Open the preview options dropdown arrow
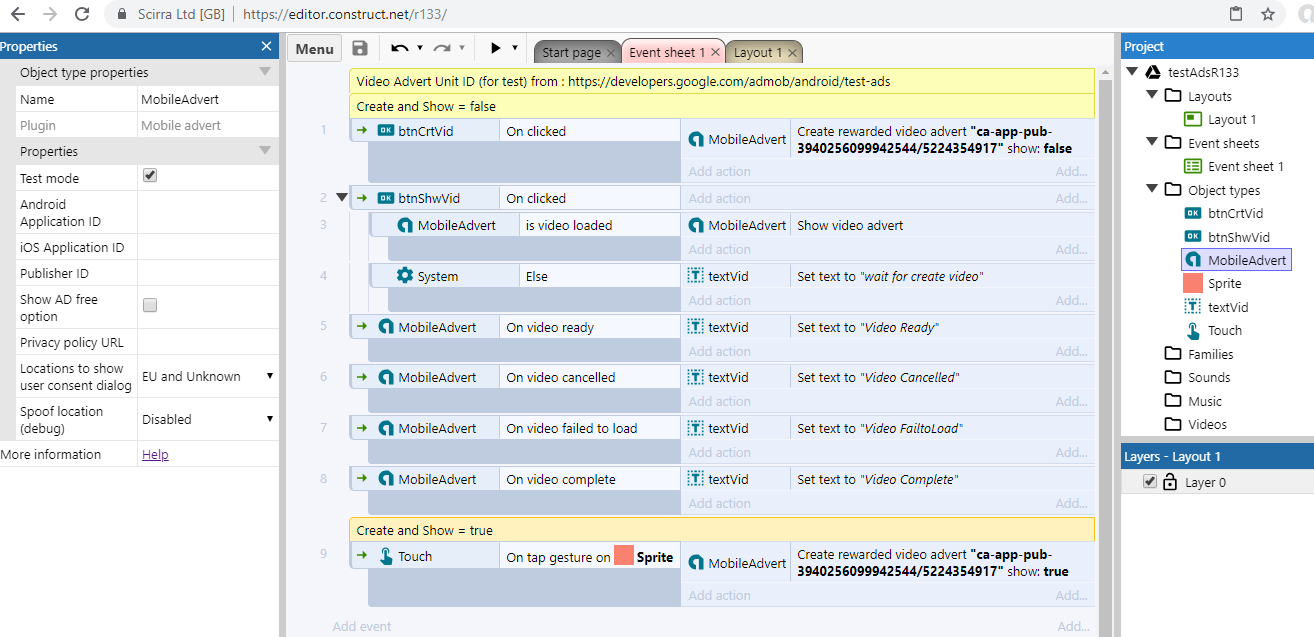This screenshot has width=1314, height=637. click(515, 48)
